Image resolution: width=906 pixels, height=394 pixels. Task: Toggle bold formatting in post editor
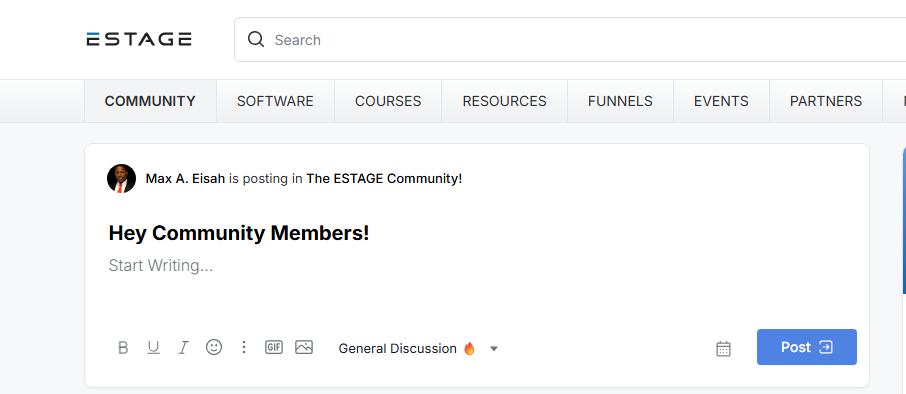tap(123, 348)
